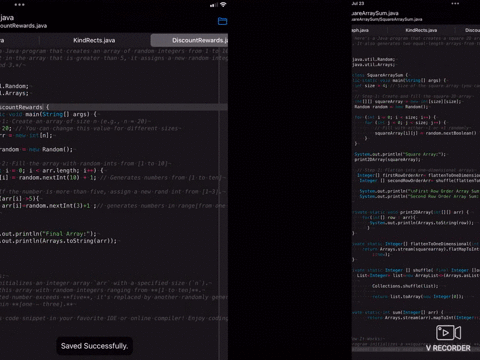The image size is (480, 360).
Task: Click 'class SquareArraySum {' line
Action: click(x=381, y=75)
